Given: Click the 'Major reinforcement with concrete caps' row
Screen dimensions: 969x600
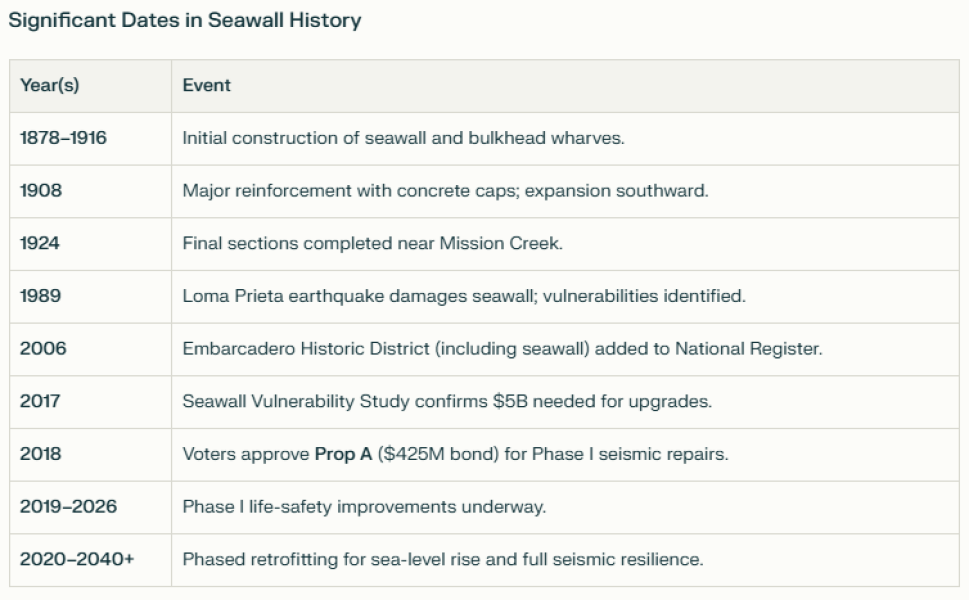Looking at the screenshot, I should [x=484, y=191].
